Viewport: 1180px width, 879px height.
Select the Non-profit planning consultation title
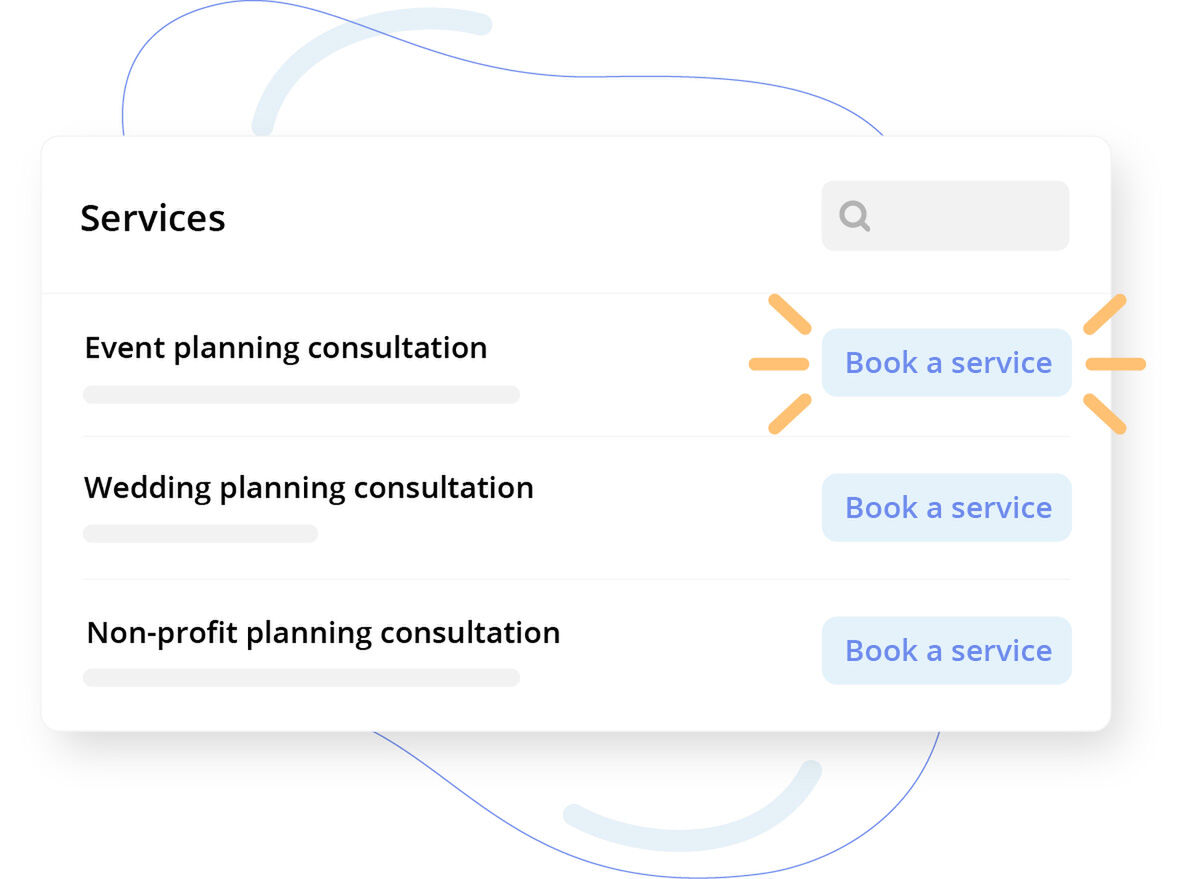(x=322, y=632)
